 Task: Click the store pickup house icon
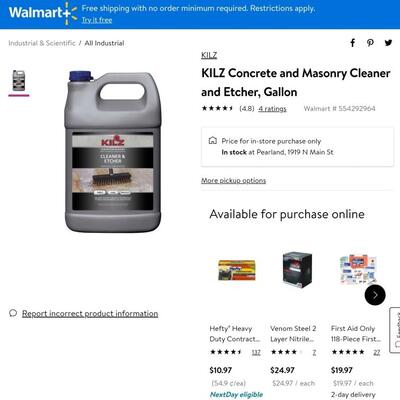tap(212, 140)
